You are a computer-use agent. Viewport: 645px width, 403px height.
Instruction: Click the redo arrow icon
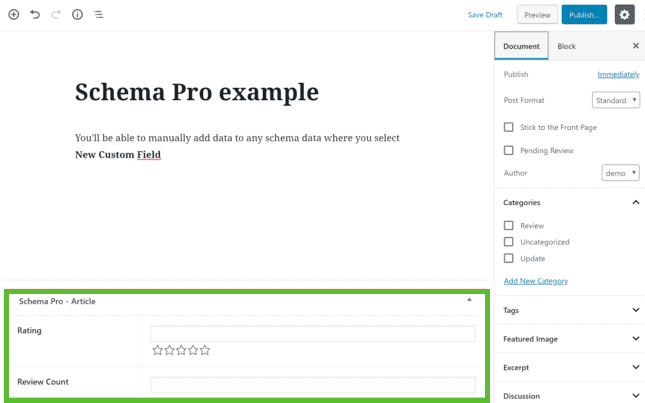click(x=56, y=15)
